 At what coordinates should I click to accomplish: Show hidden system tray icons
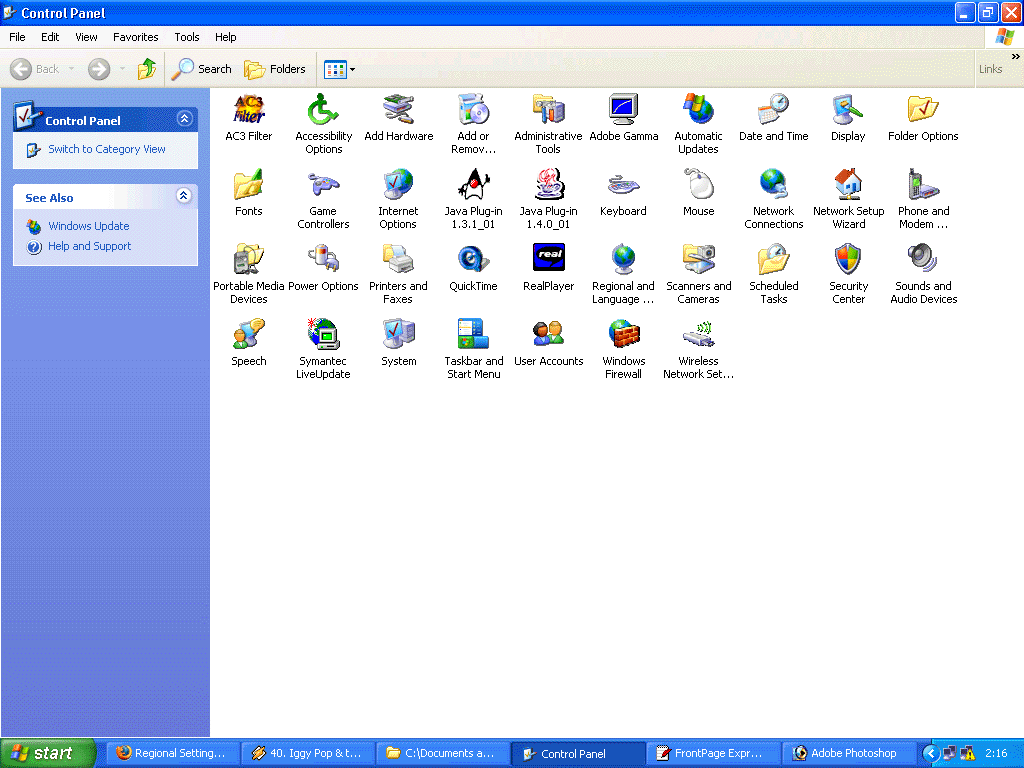(x=931, y=754)
